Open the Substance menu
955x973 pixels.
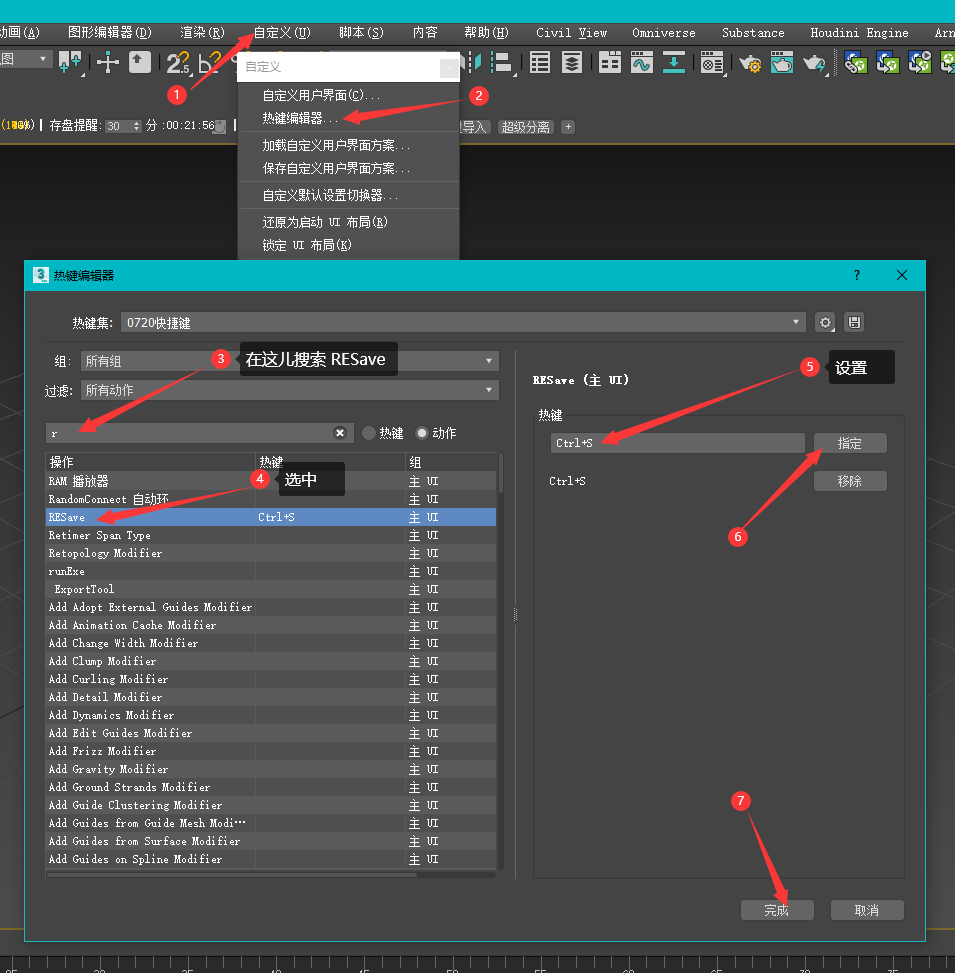(753, 32)
